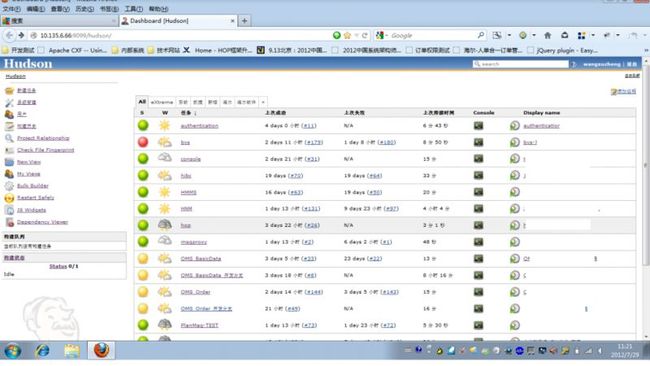Viewport: 650px width, 366px height.
Task: Click the plus tab to add view
Action: 263,102
